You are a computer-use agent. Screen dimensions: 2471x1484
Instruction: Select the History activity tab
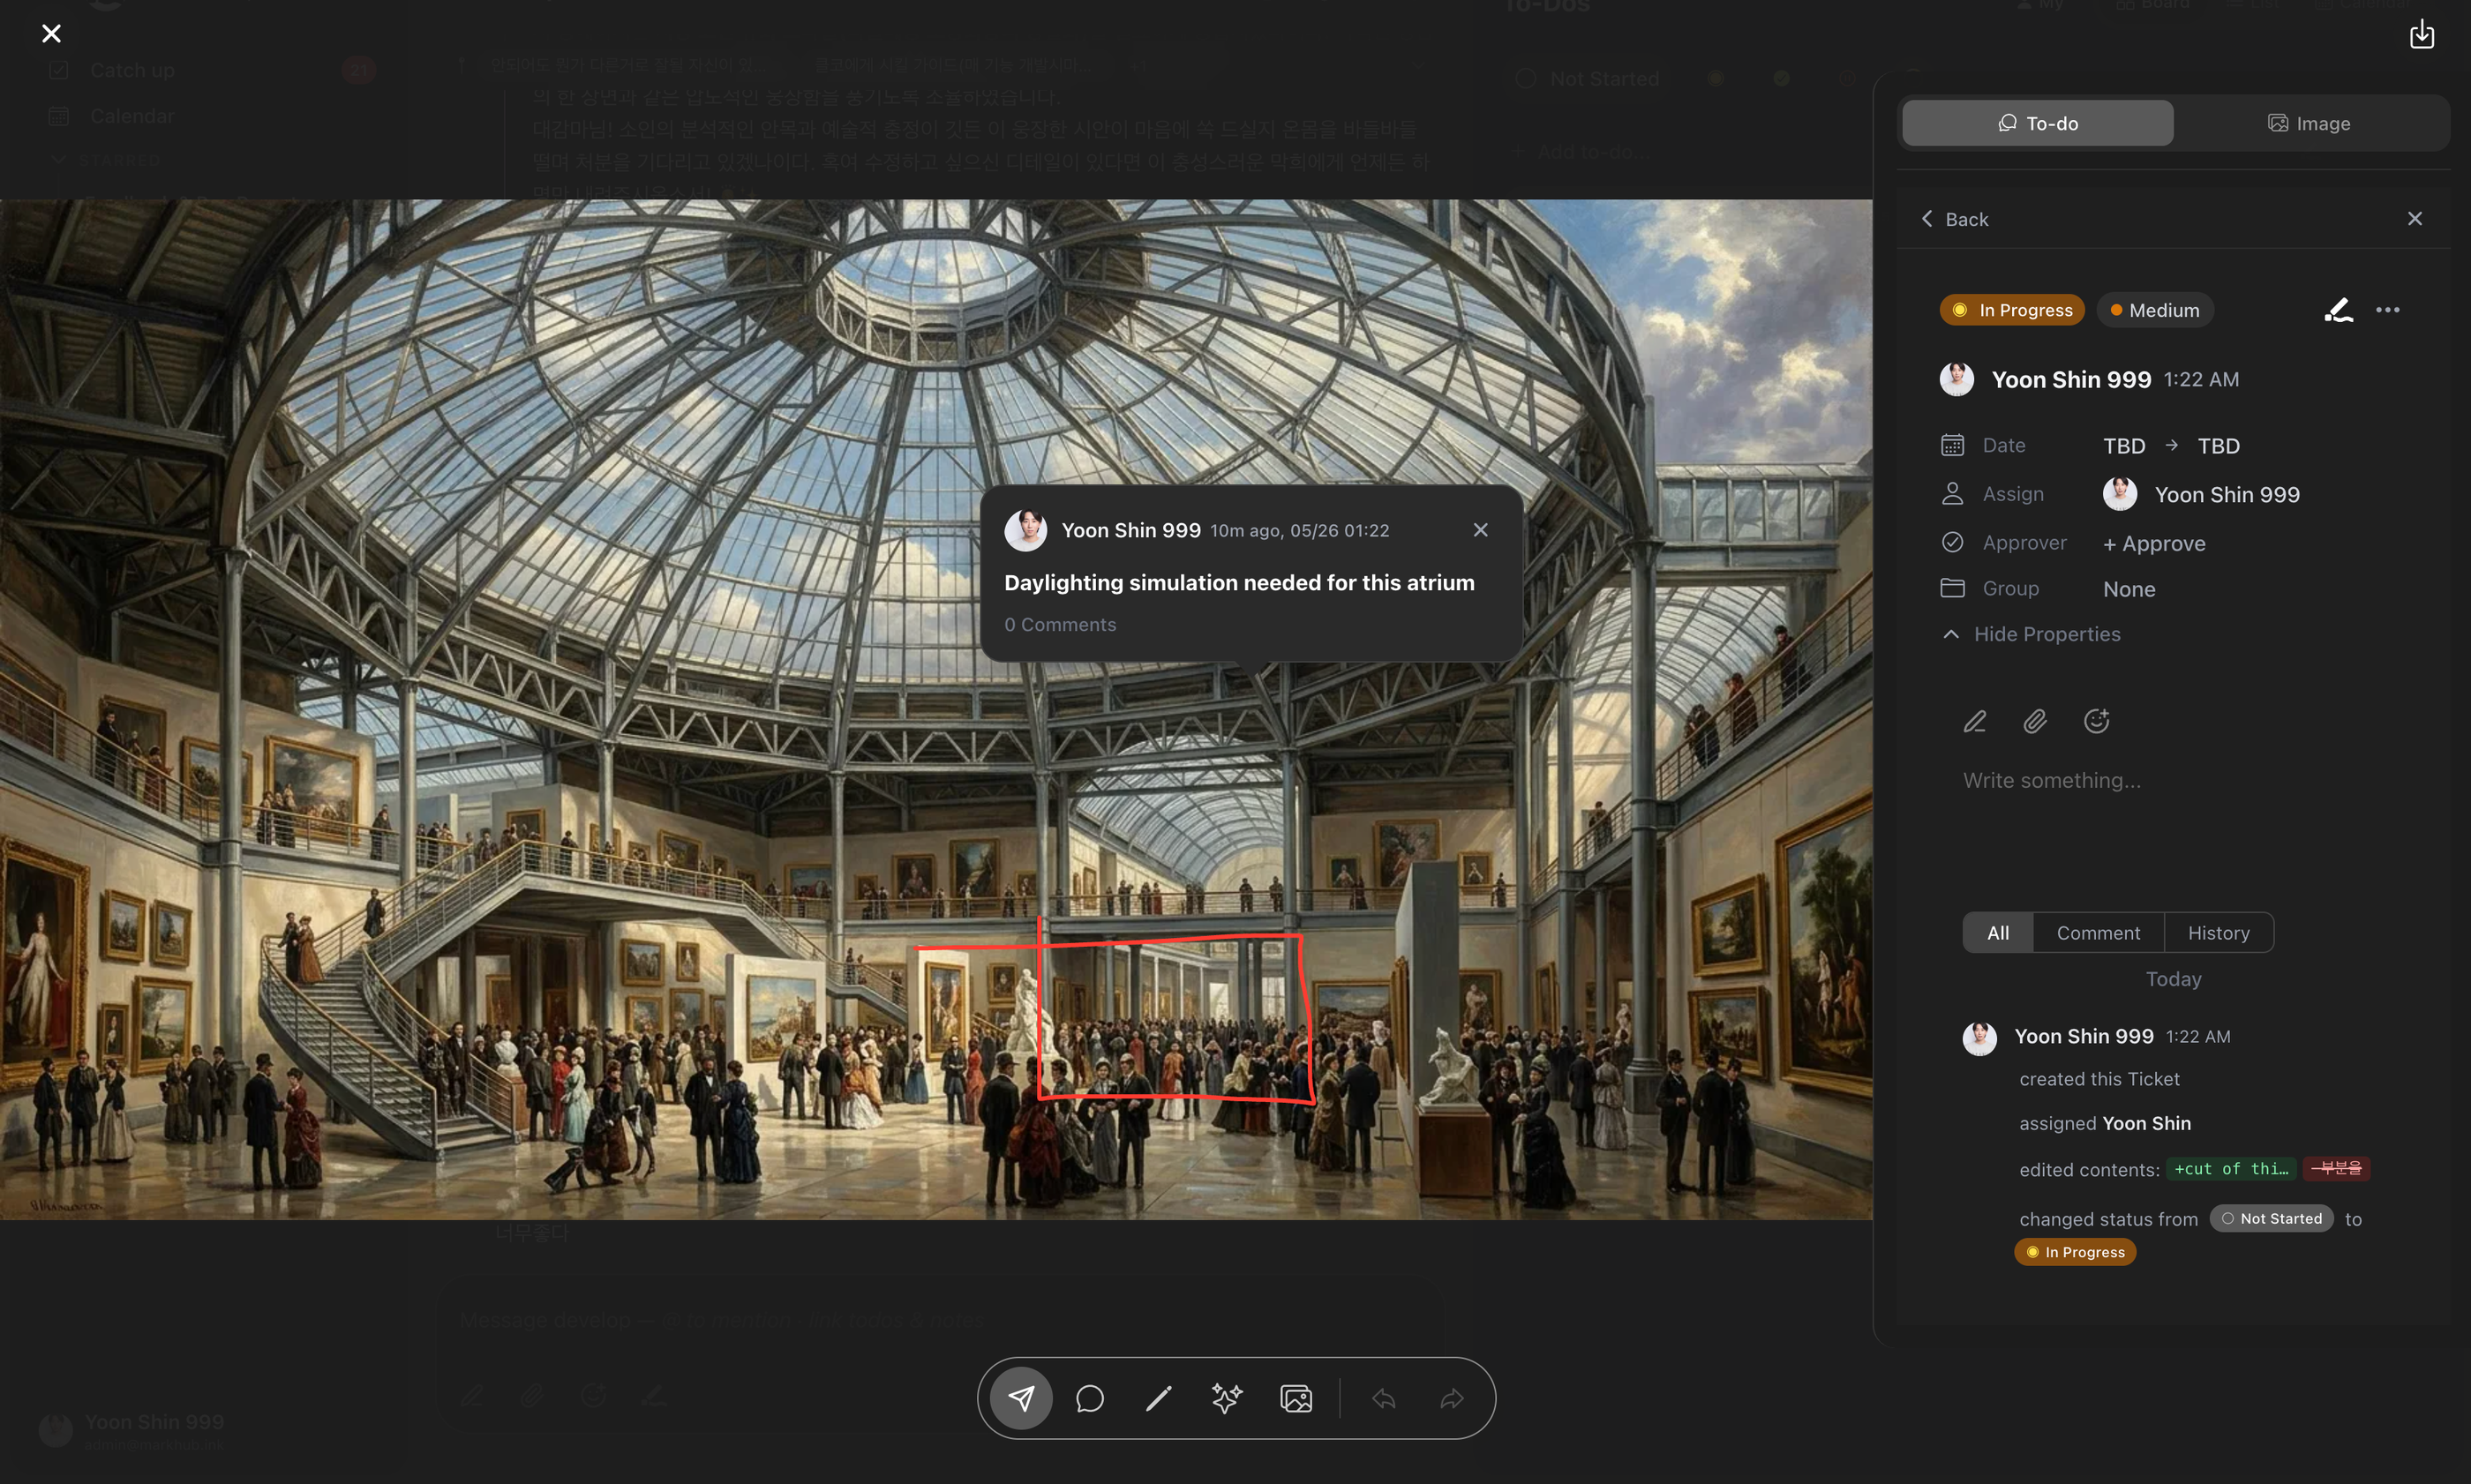pos(2218,933)
